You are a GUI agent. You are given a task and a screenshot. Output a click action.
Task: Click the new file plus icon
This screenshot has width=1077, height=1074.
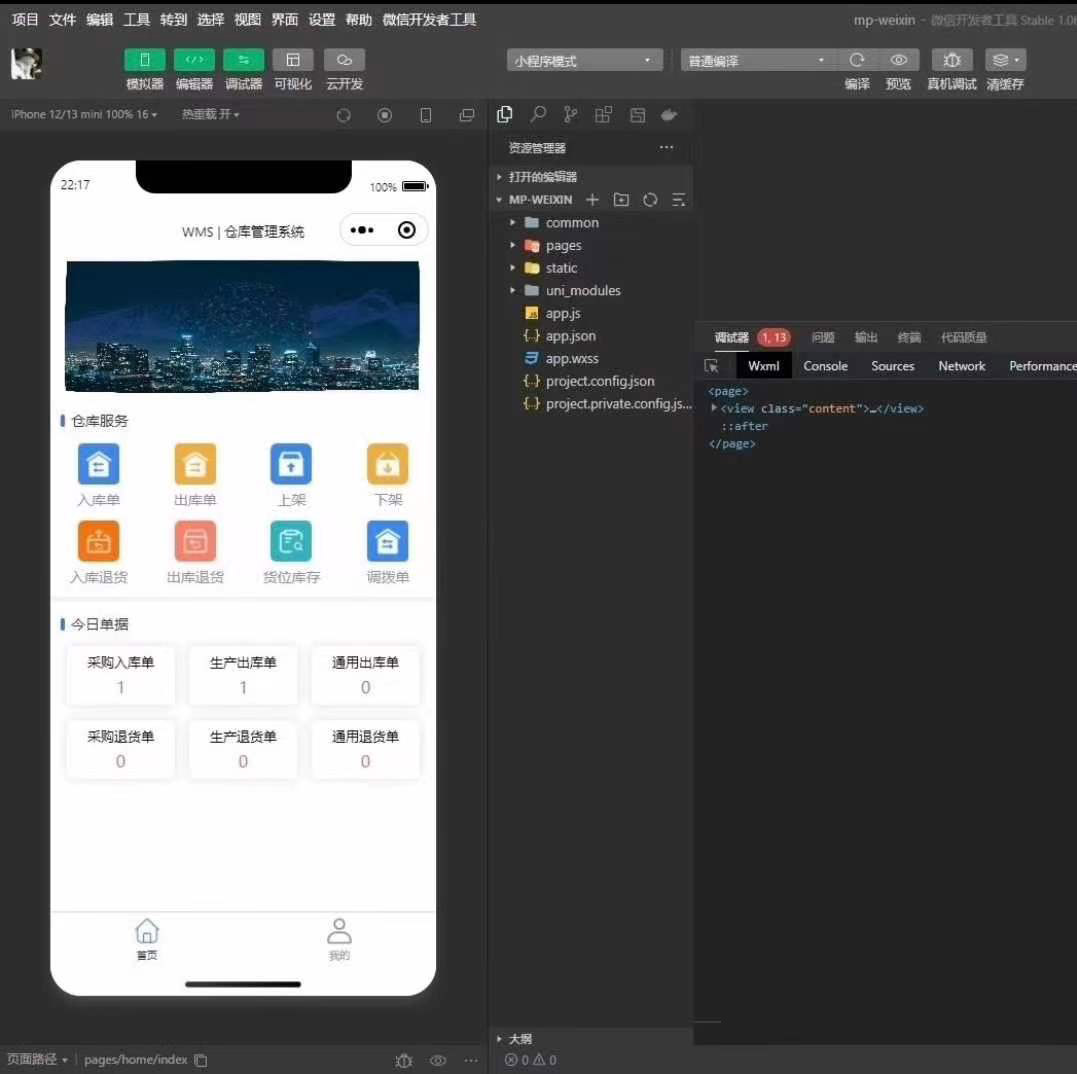pos(592,200)
